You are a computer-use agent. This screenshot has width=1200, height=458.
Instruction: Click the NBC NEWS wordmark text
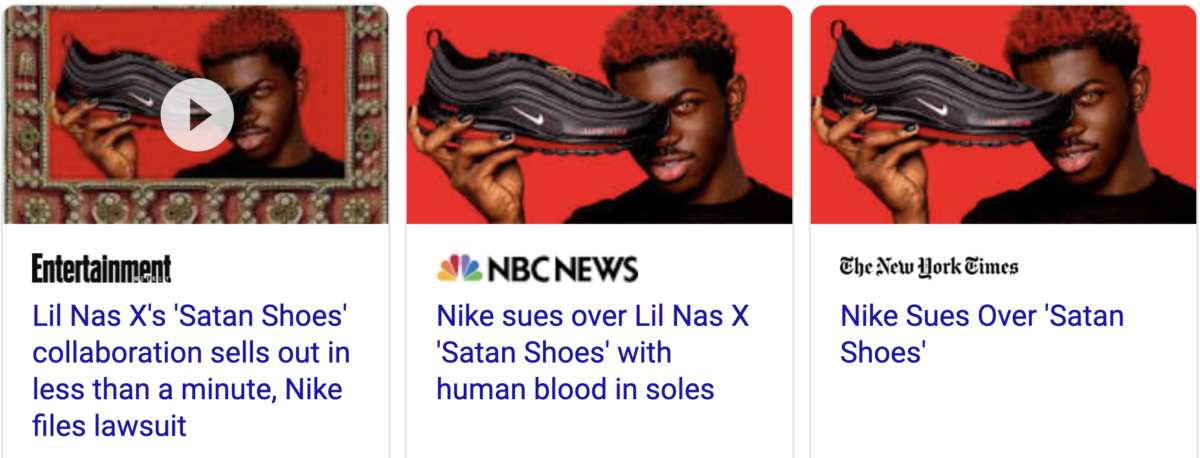(562, 269)
